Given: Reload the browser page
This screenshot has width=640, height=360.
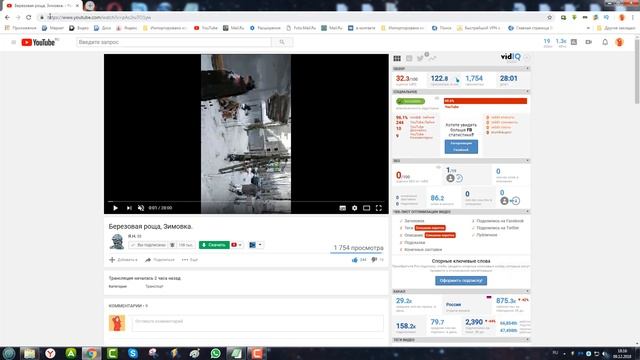Looking at the screenshot, I should pos(28,17).
